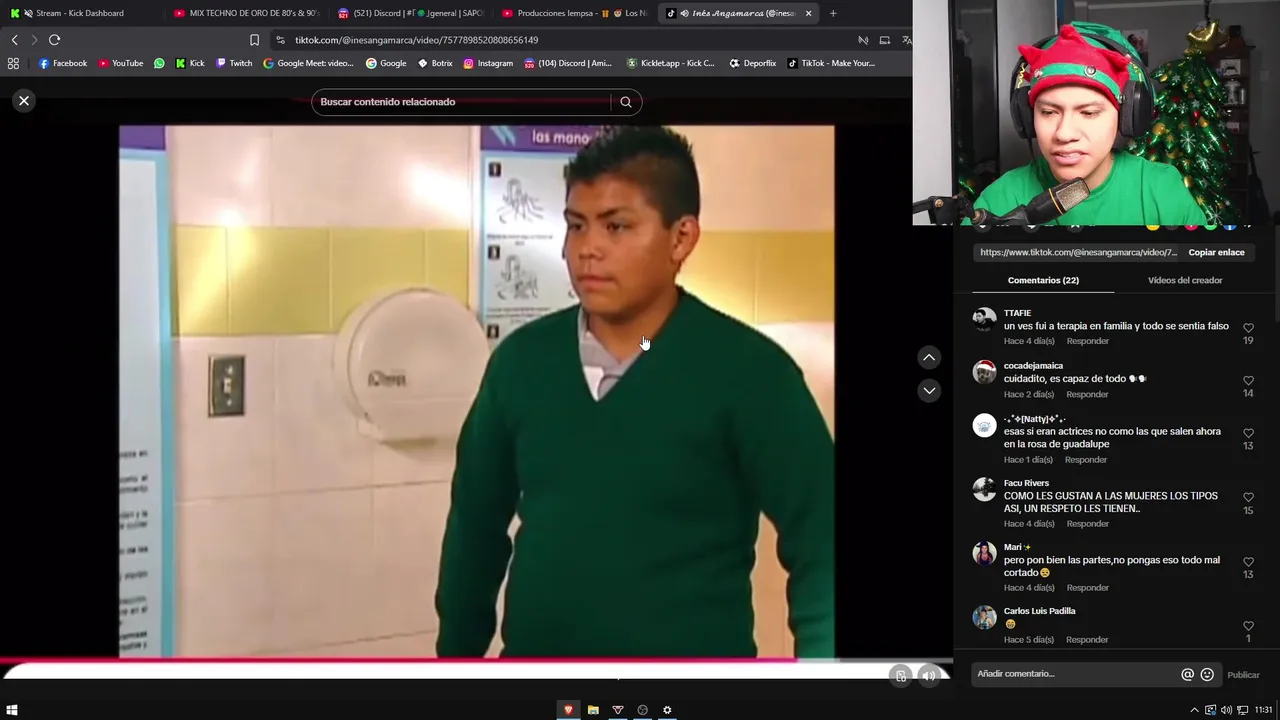Go to previous video with up chevron
The height and width of the screenshot is (720, 1280).
point(929,357)
